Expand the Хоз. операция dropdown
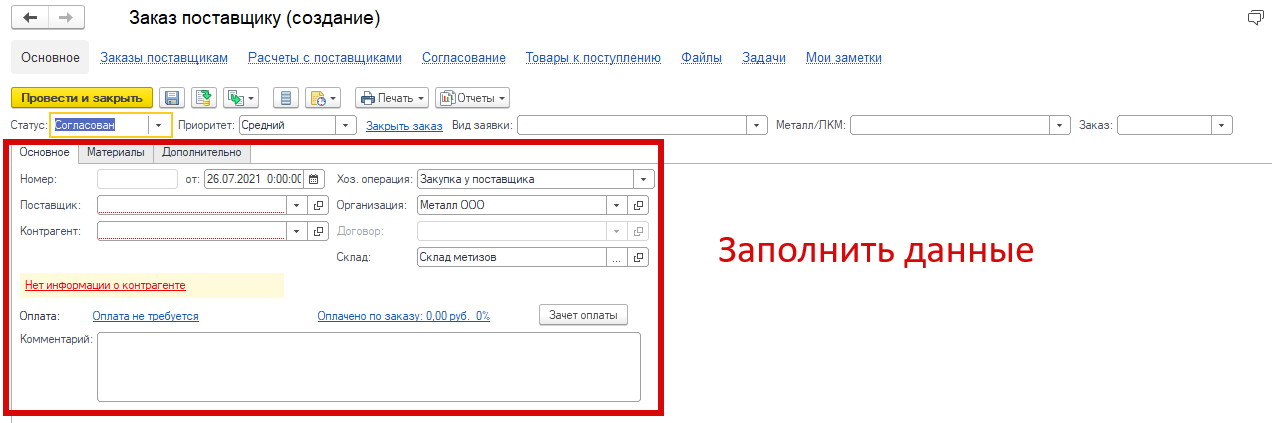 point(644,179)
